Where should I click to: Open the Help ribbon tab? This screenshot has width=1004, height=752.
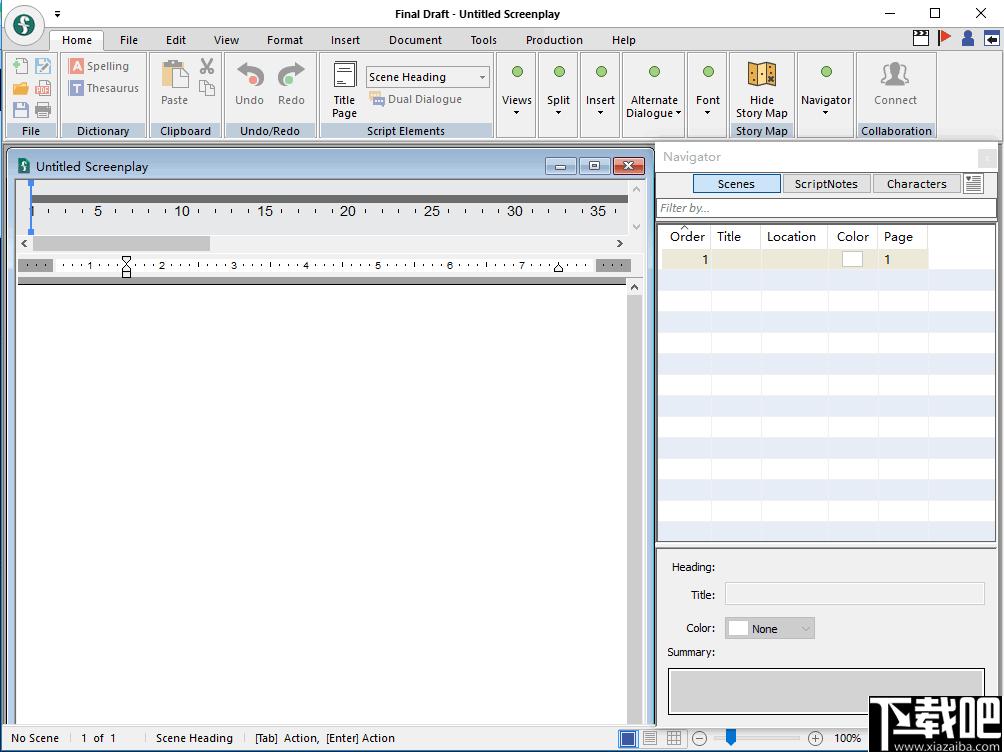624,40
